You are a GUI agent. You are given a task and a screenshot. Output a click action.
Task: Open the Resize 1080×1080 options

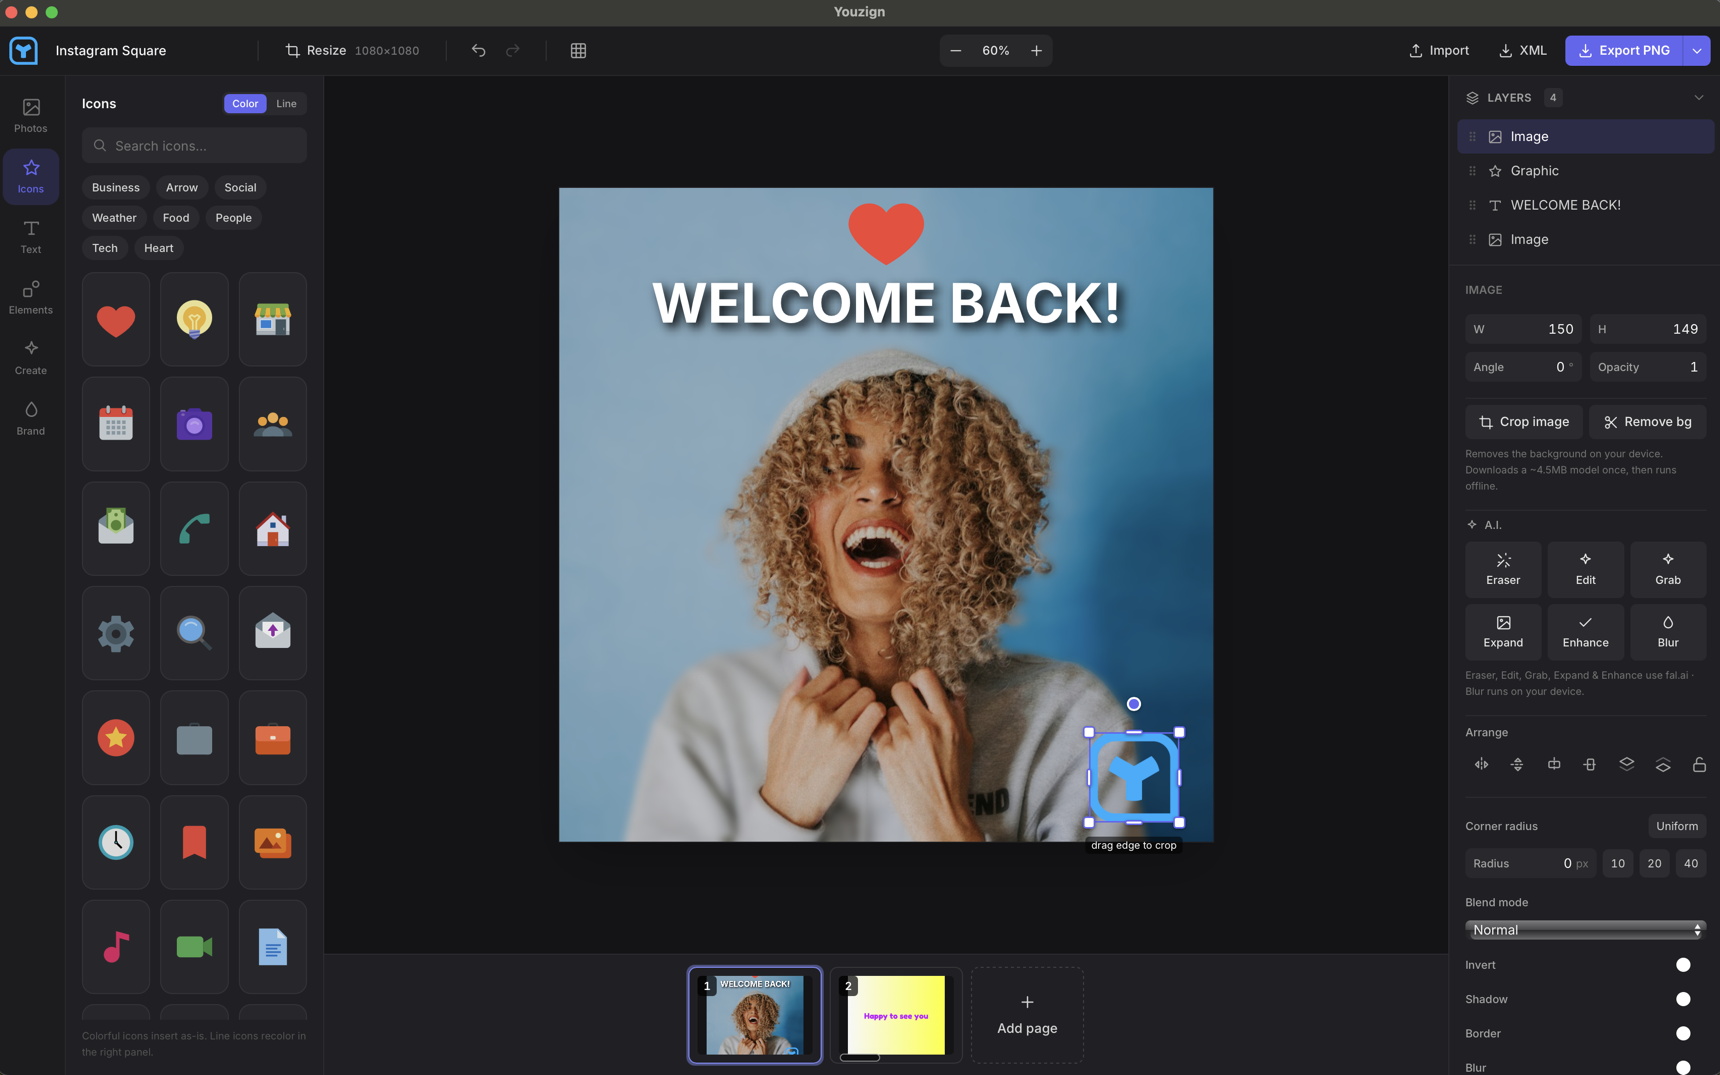coord(352,50)
